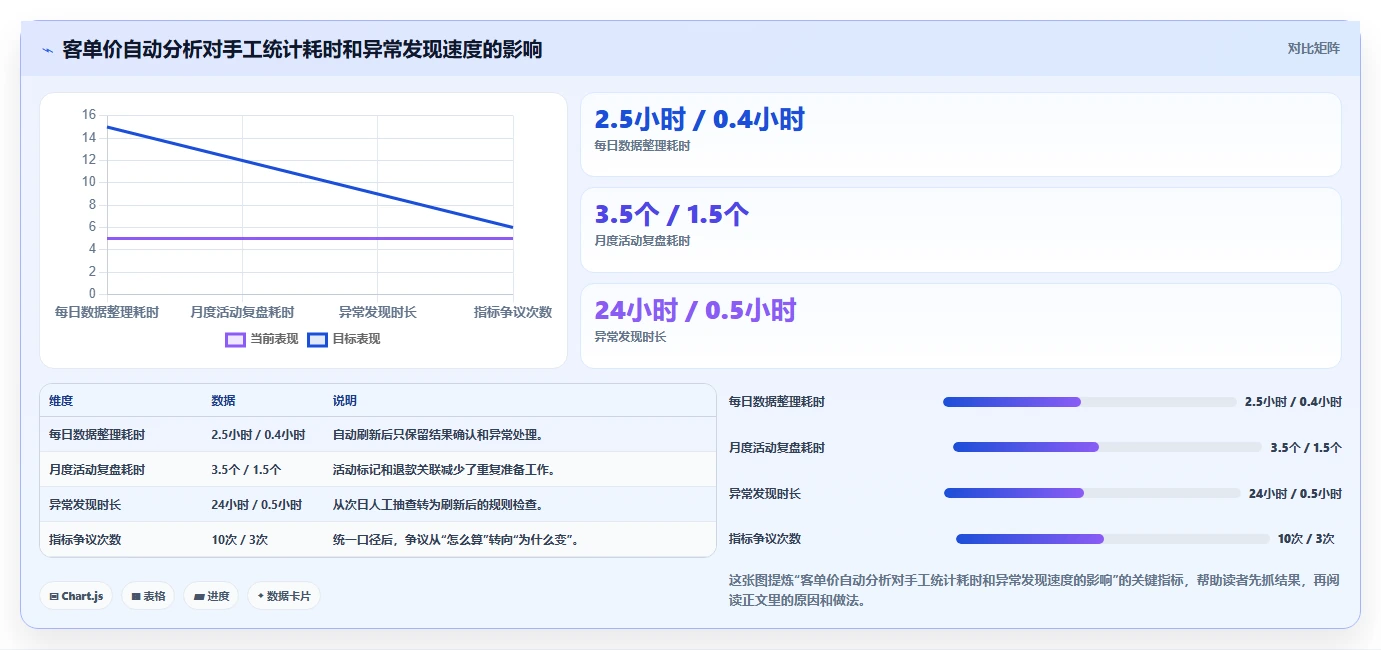
Task: Click the 月度活动复盘耗时 chart x-axis label
Action: pyautogui.click(x=242, y=312)
